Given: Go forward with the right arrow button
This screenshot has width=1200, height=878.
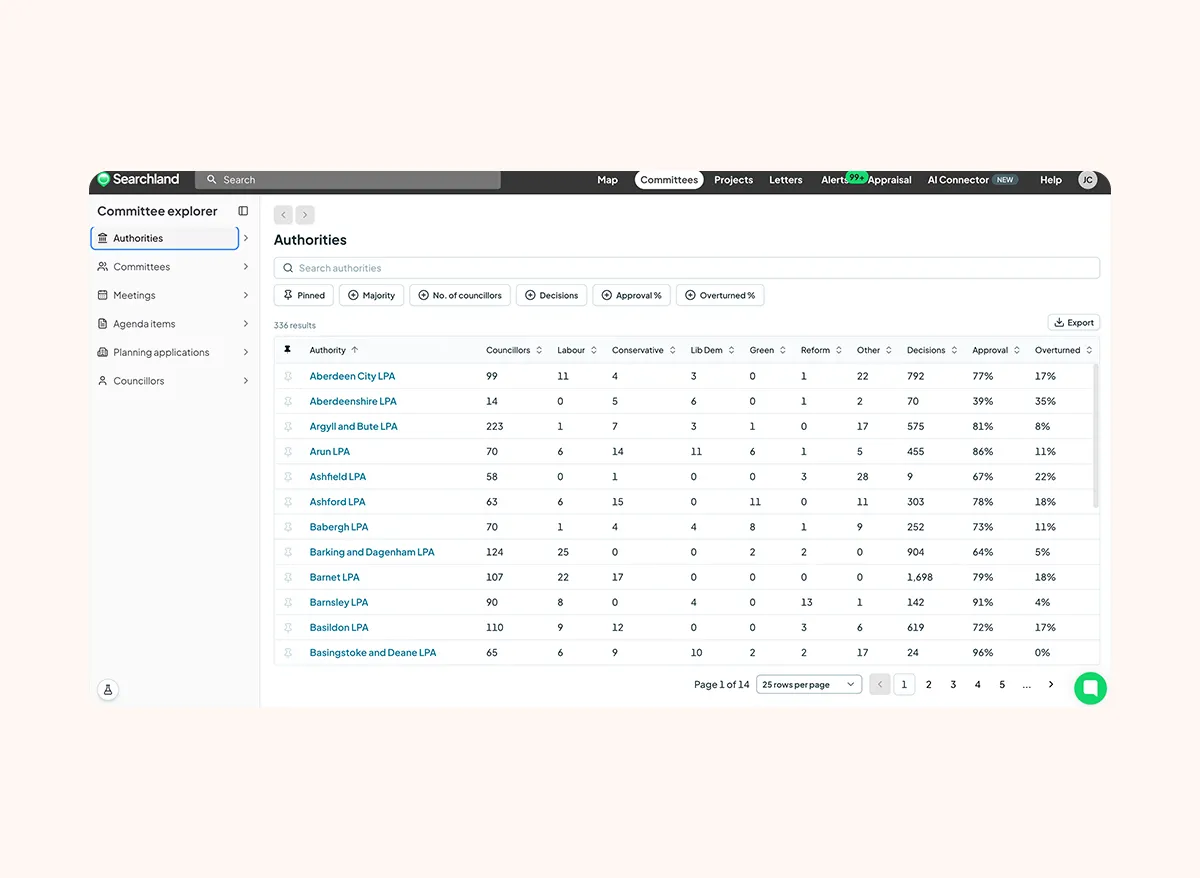Looking at the screenshot, I should 305,214.
